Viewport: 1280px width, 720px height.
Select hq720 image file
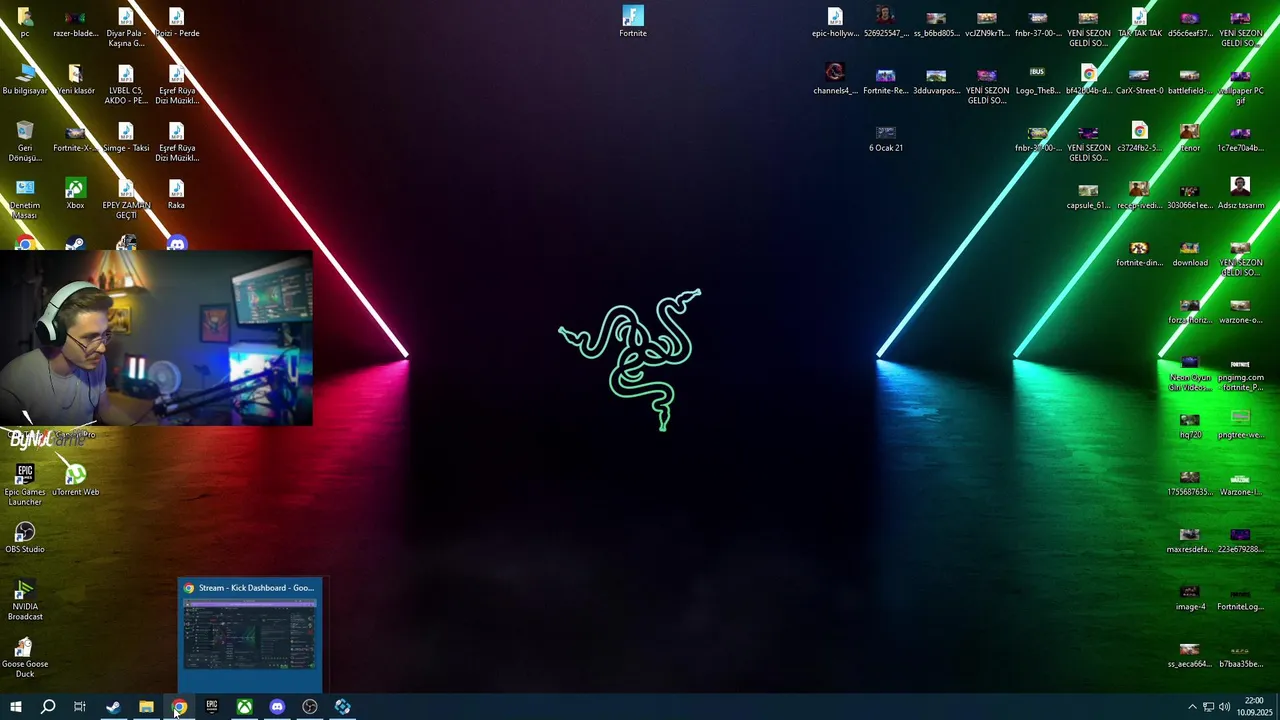click(1189, 424)
